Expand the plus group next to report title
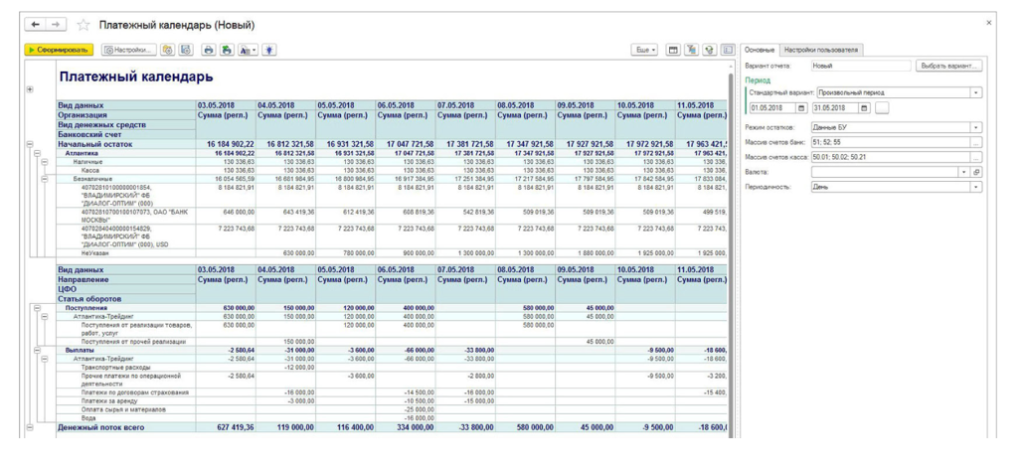Image resolution: width=1024 pixels, height=470 pixels. (29, 89)
